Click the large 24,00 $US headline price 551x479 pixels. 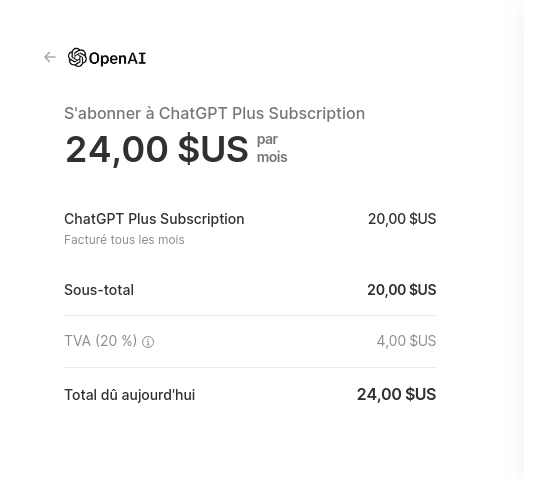click(157, 149)
